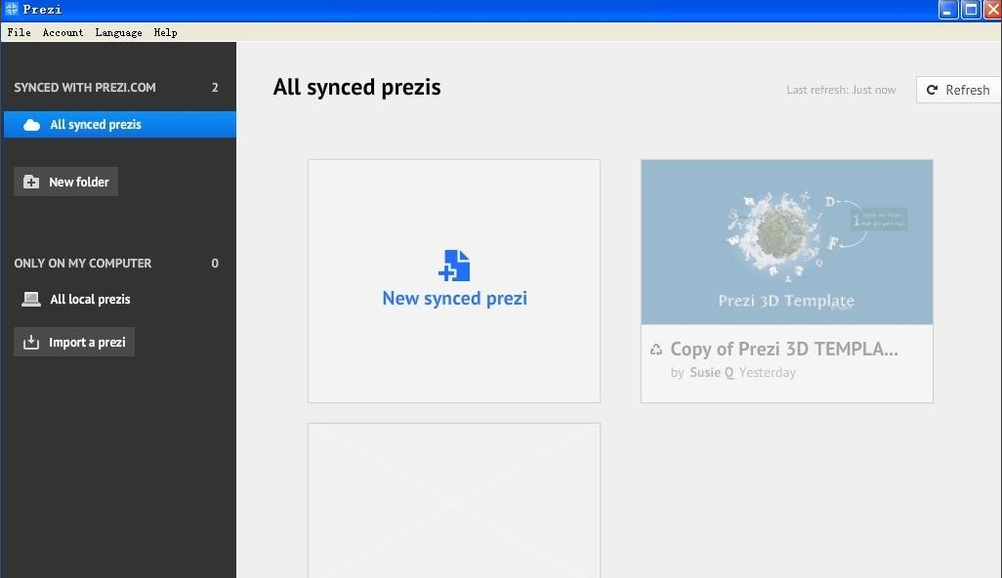This screenshot has height=578, width=1002.
Task: Click the local prezis count 0
Action: (215, 263)
